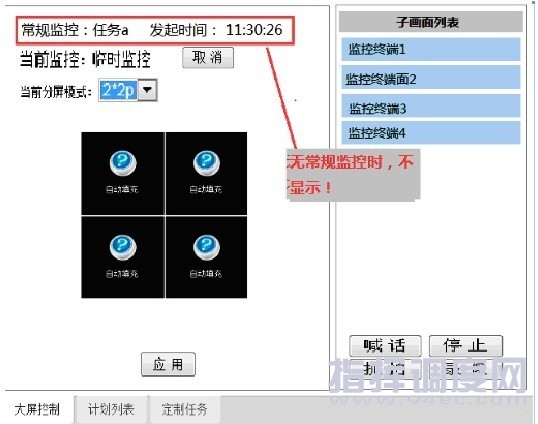Viewport: 538px width, 424px height.
Task: Click the 停止 button
Action: (x=466, y=346)
